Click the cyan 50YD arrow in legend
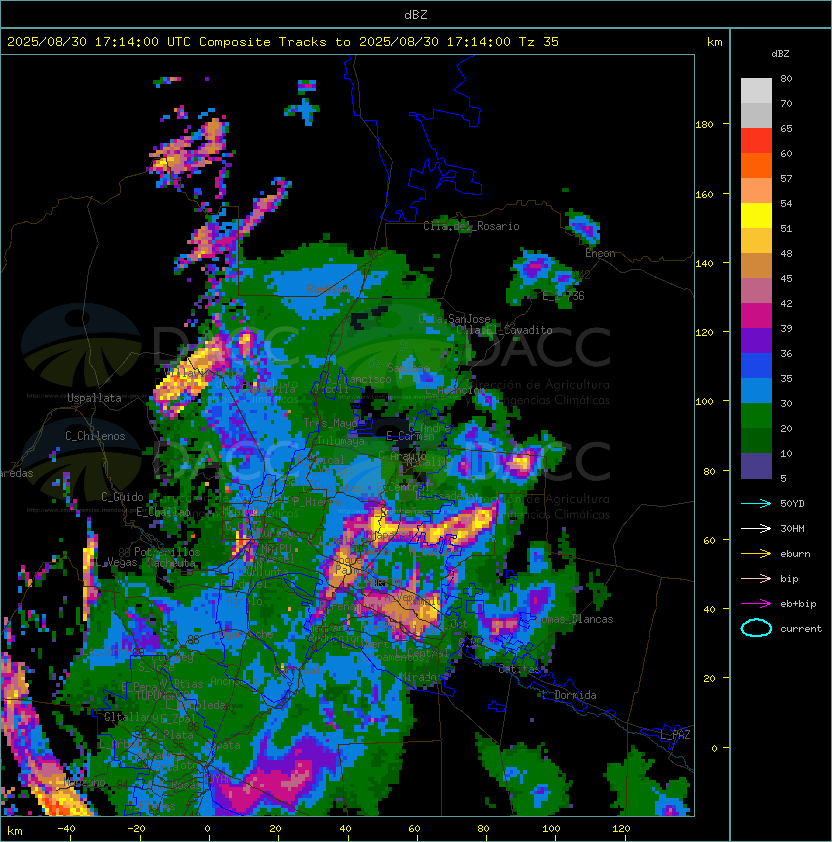 756,504
